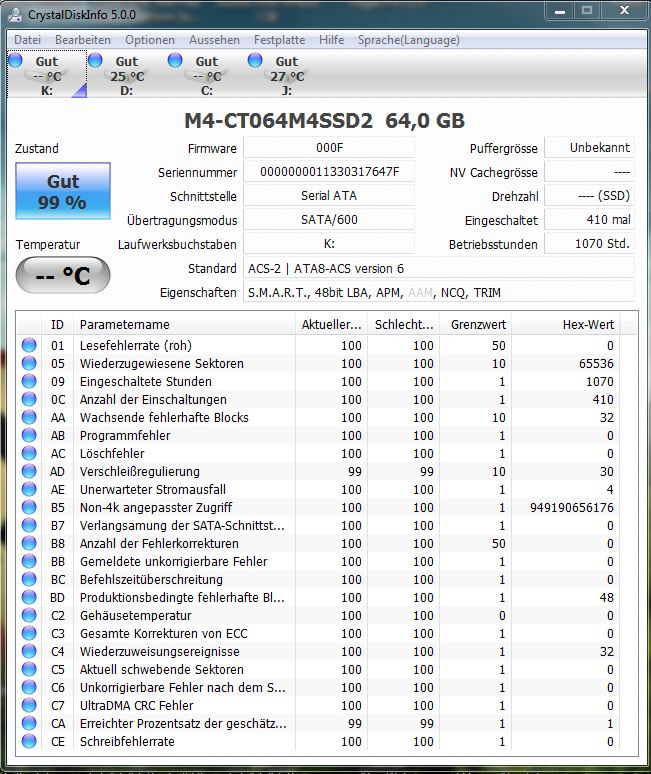This screenshot has height=774, width=651.
Task: Click the status icon for Gemeldete unkorrigierbare Fehler
Action: click(29, 561)
